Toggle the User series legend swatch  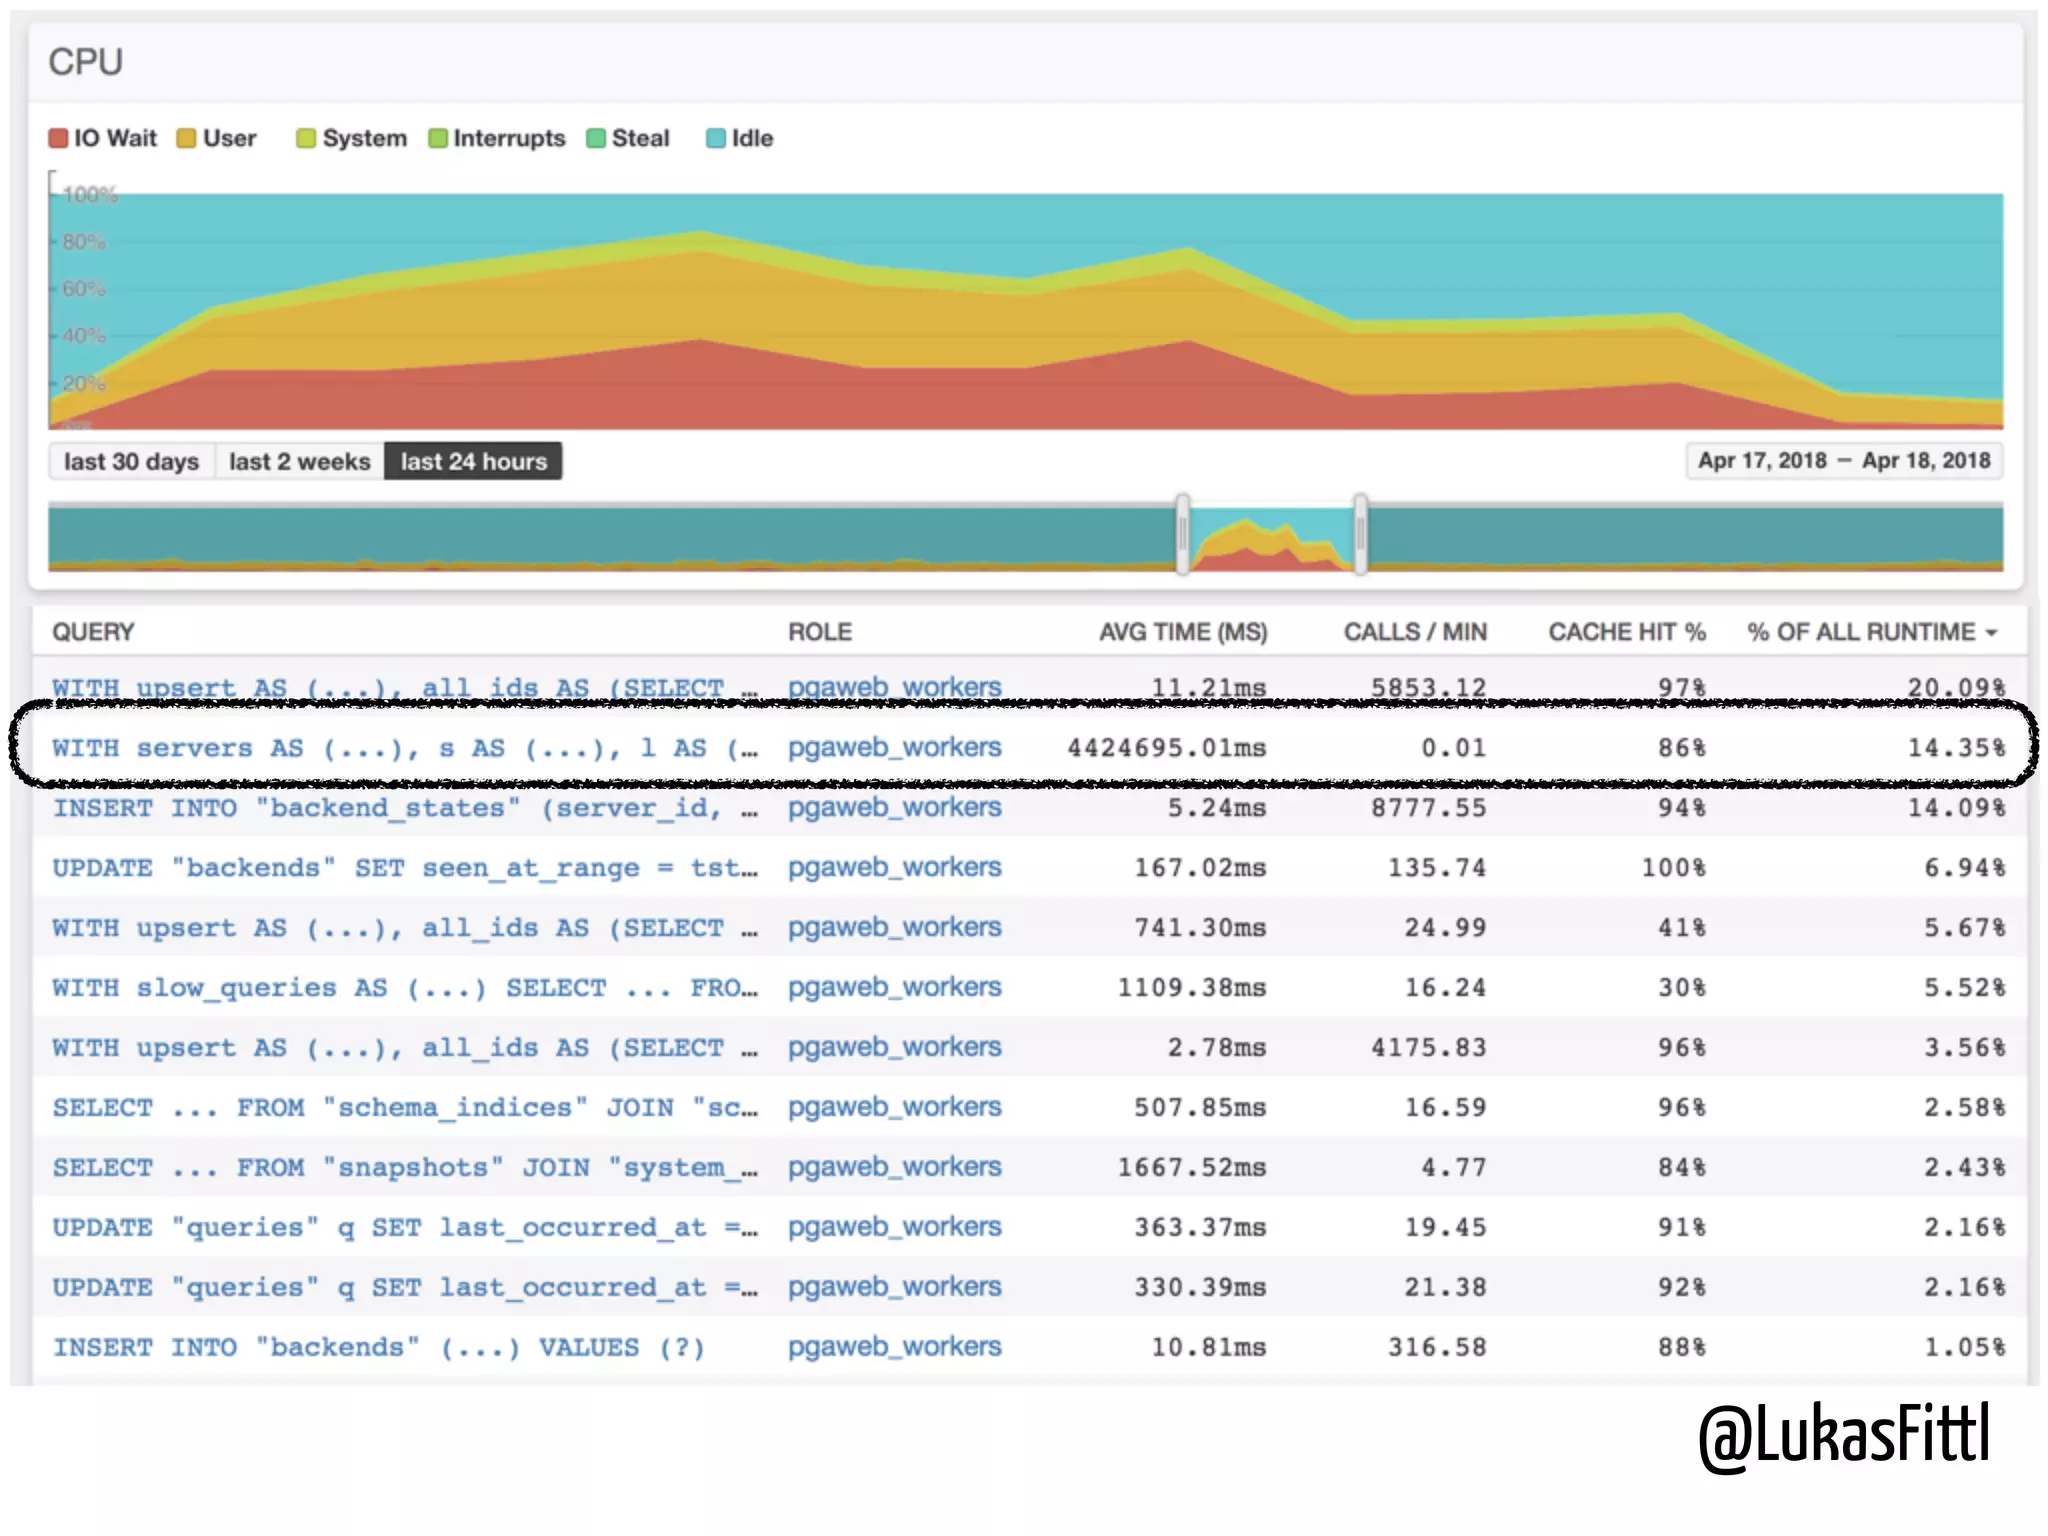[186, 138]
